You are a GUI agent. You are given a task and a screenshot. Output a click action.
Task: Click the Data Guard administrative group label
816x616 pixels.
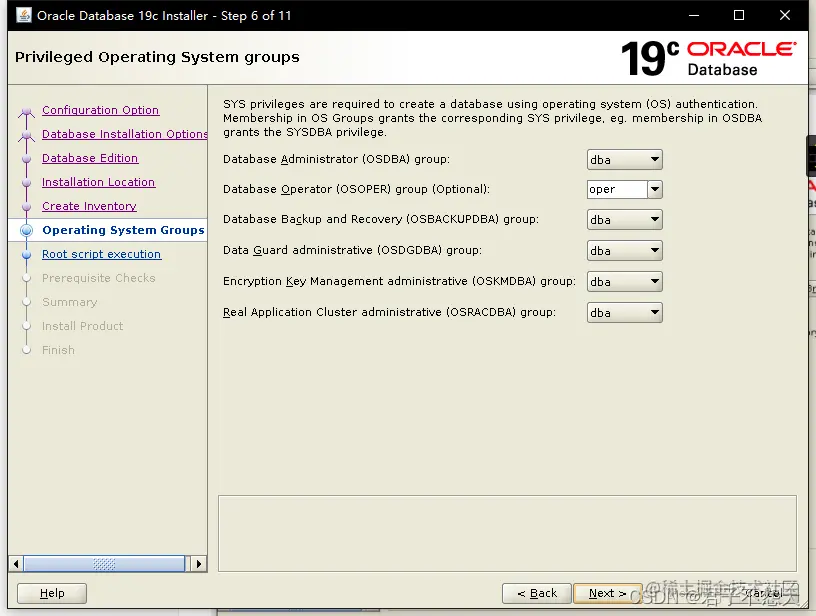(352, 250)
